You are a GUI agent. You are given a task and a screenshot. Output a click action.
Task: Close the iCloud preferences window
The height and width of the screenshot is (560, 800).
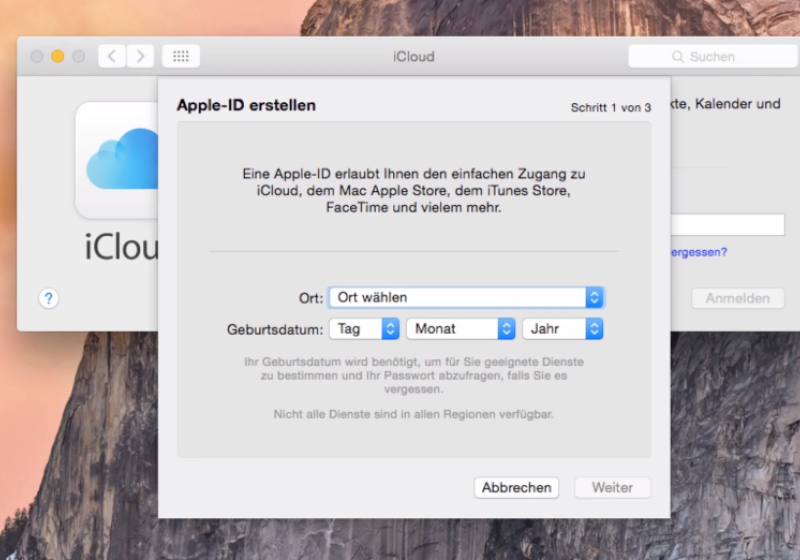click(x=37, y=56)
